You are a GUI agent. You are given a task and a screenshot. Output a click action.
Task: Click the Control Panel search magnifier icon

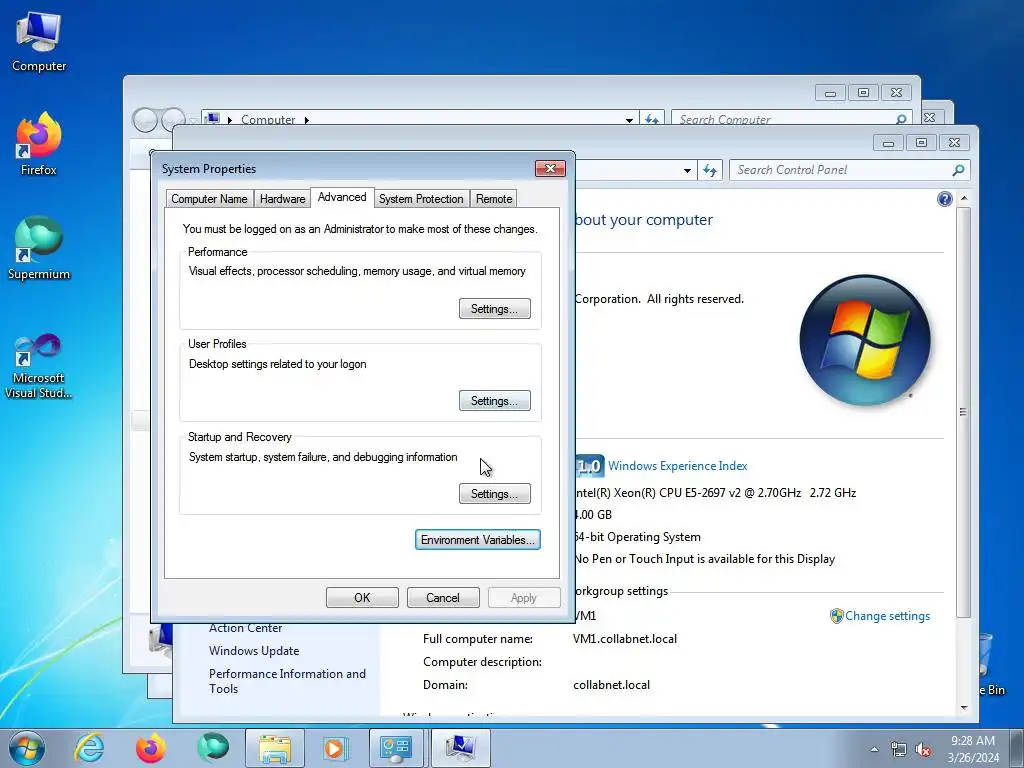[958, 170]
